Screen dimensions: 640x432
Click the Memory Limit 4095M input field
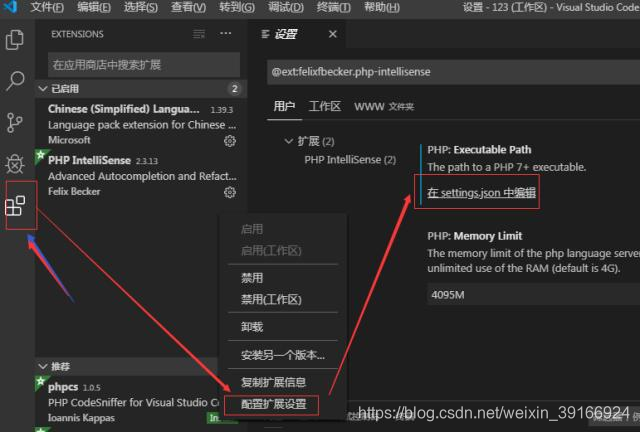pyautogui.click(x=533, y=295)
